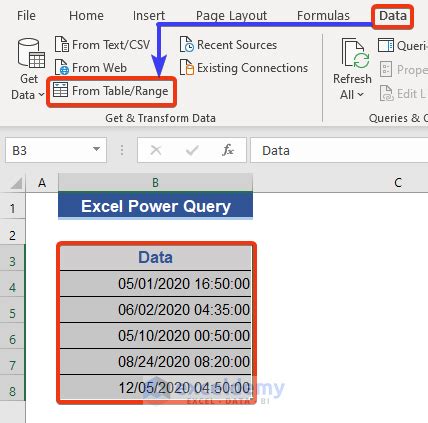Viewport: 428px width, 423px height.
Task: Select From Table/Range command
Action: pyautogui.click(x=111, y=91)
